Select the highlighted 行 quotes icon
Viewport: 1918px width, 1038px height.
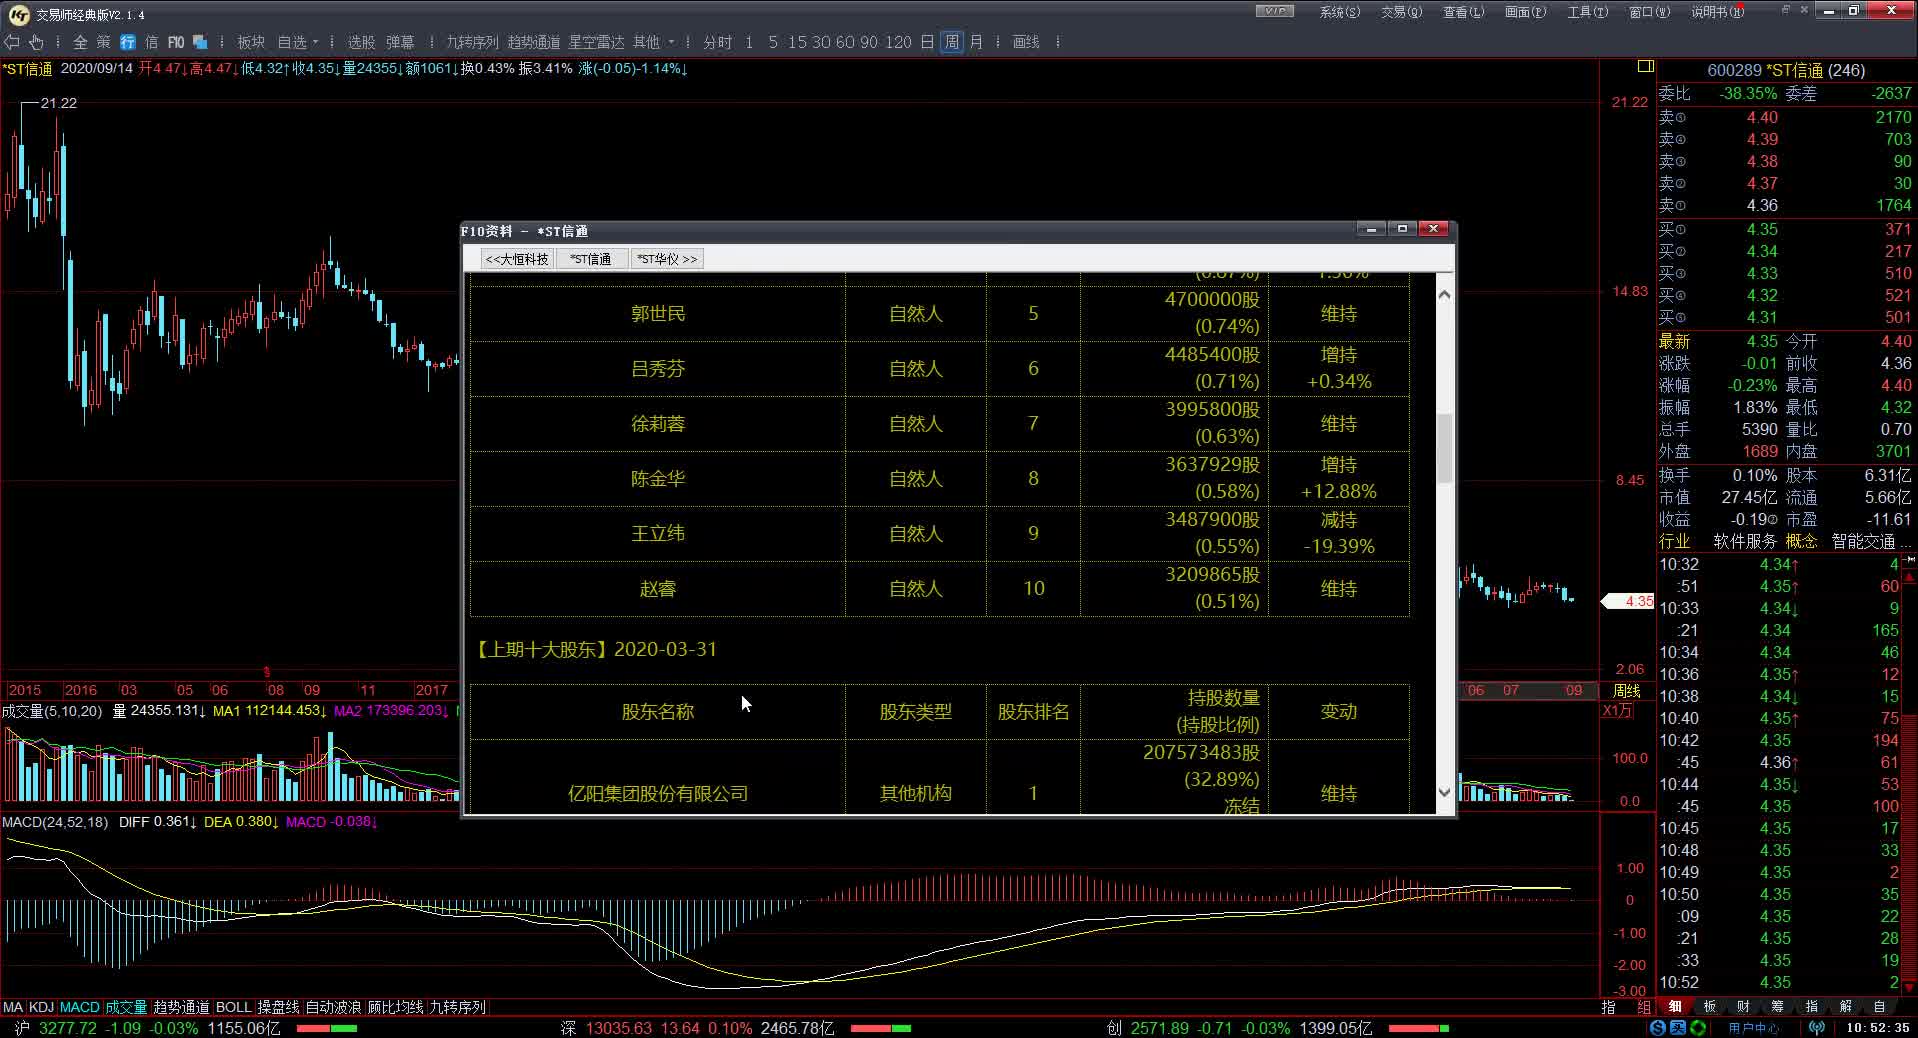tap(128, 42)
